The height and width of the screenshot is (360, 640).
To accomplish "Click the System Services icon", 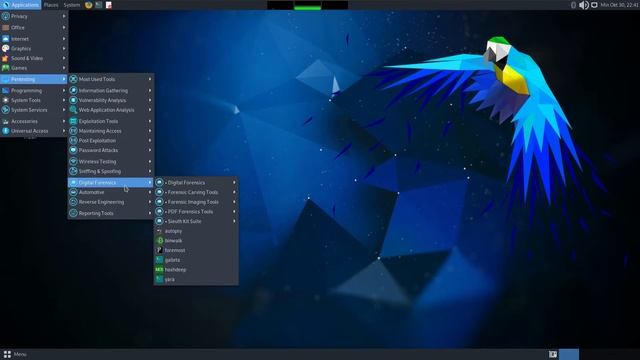I will (x=6, y=110).
